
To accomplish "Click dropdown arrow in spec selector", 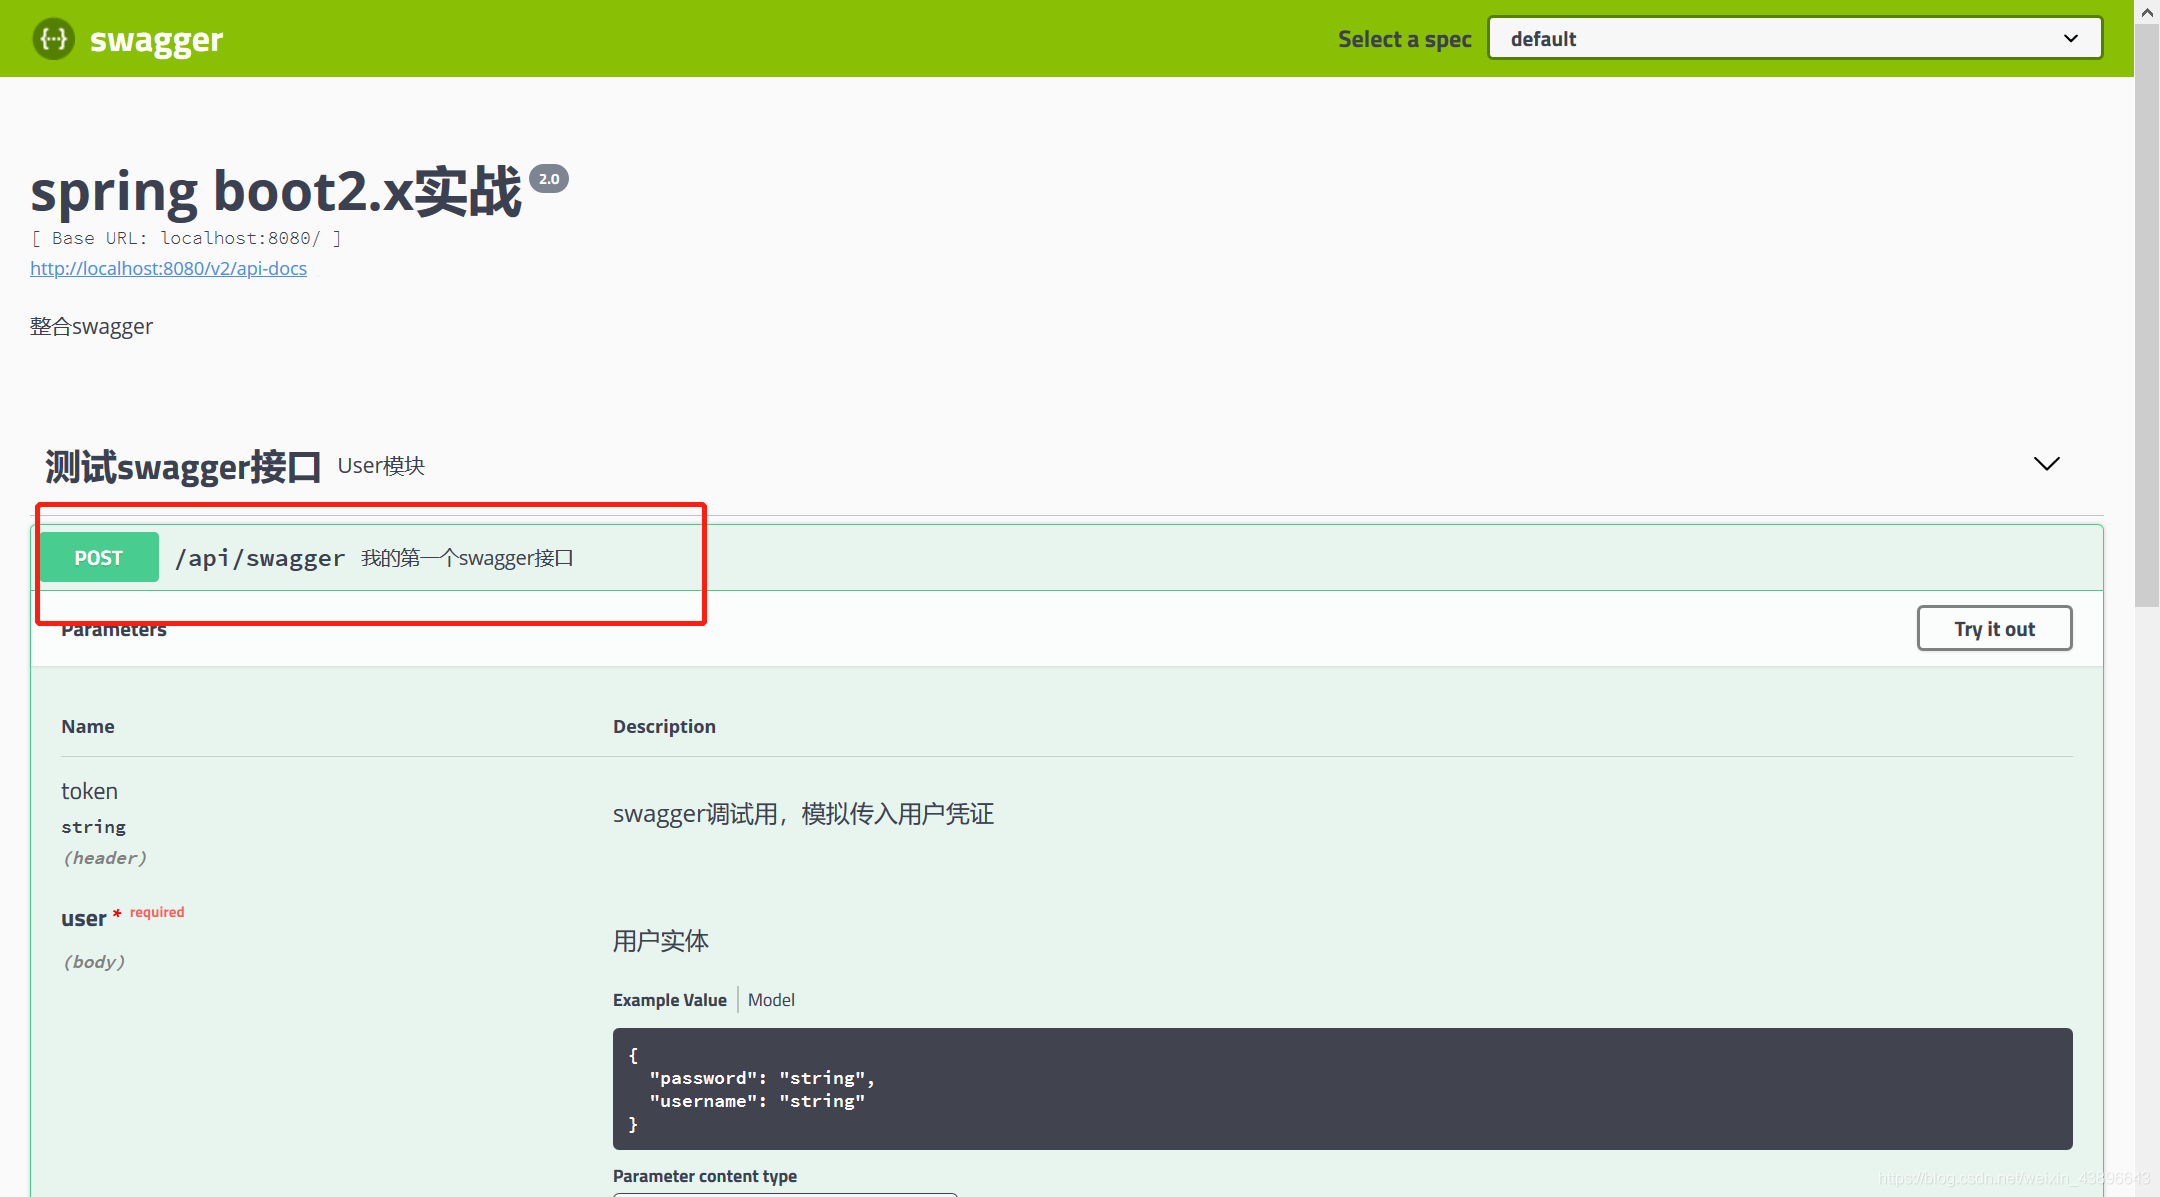I will click(2070, 39).
